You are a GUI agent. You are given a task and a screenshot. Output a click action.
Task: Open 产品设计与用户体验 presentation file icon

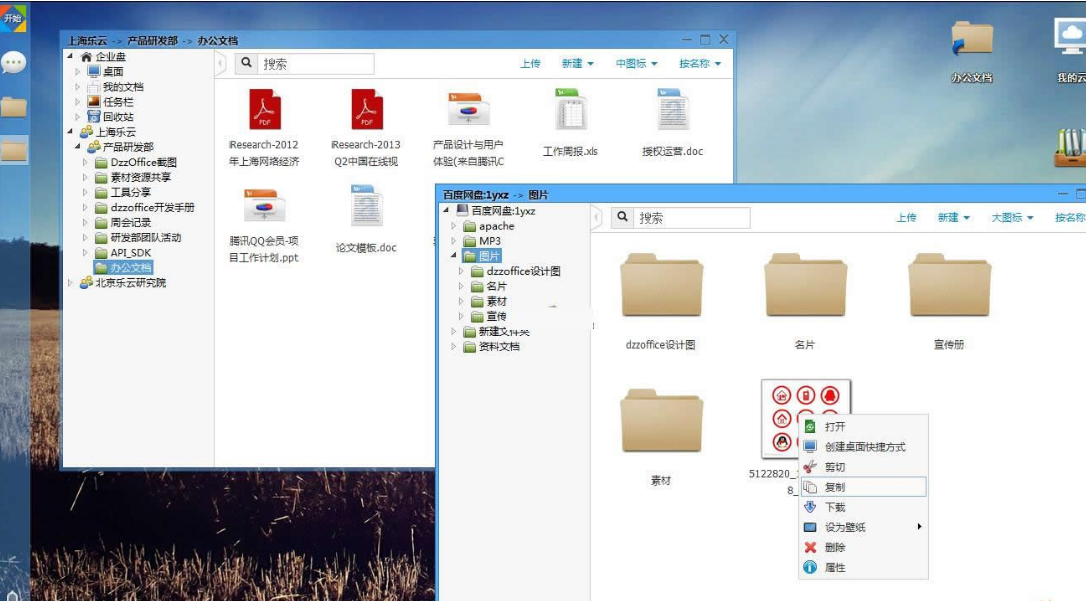(x=468, y=109)
